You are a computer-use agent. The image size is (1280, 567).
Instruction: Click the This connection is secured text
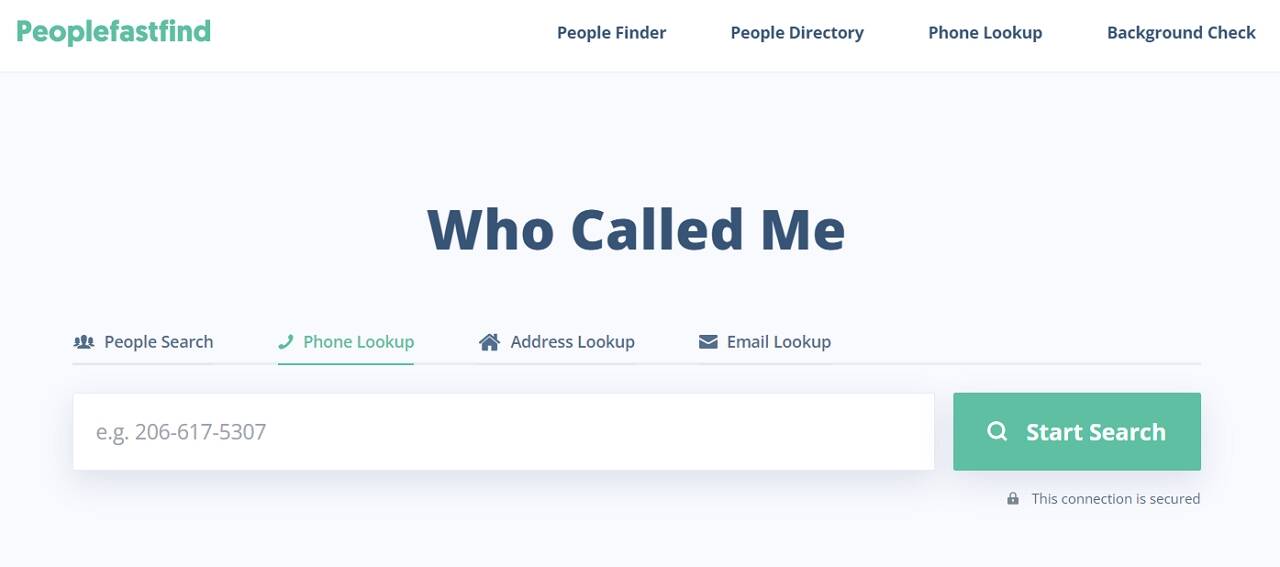click(1116, 499)
